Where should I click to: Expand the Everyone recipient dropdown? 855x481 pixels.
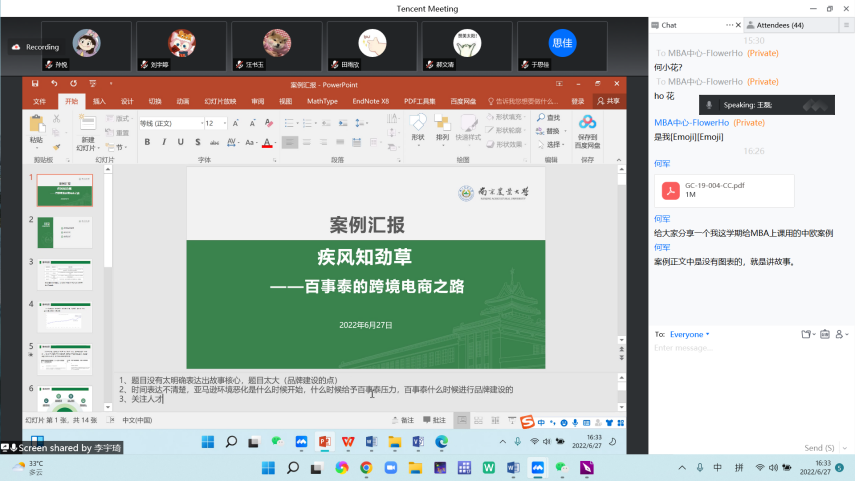pos(689,334)
